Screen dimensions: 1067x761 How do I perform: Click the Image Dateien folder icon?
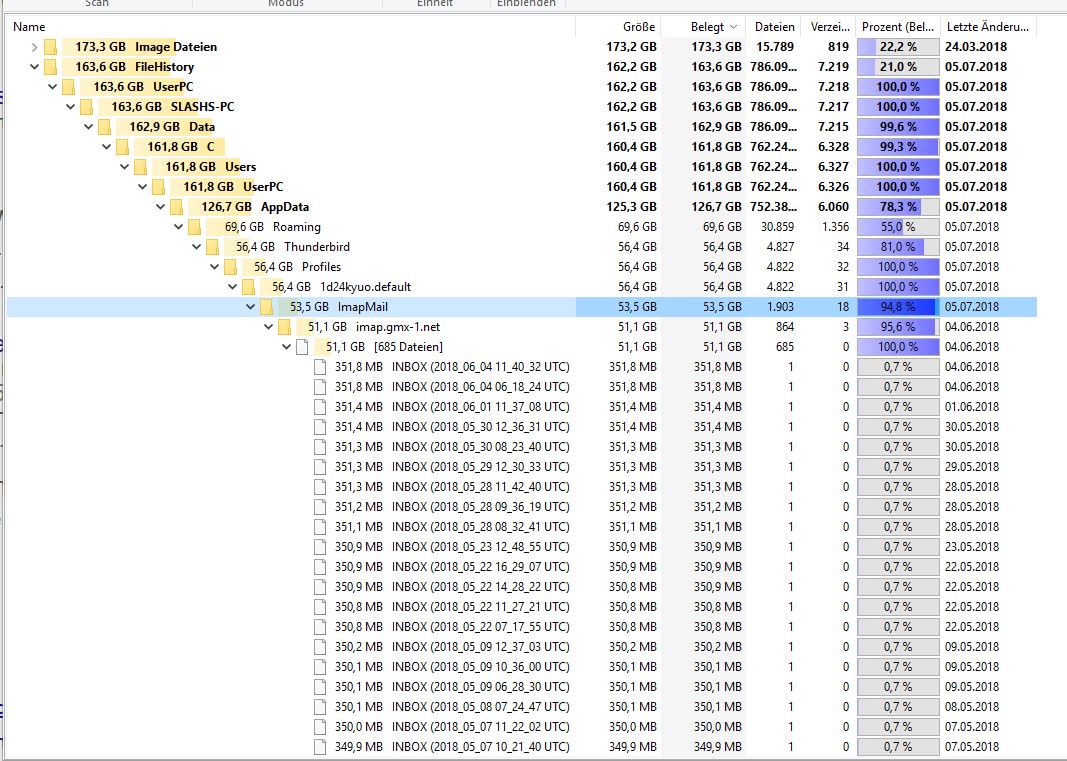coord(51,47)
